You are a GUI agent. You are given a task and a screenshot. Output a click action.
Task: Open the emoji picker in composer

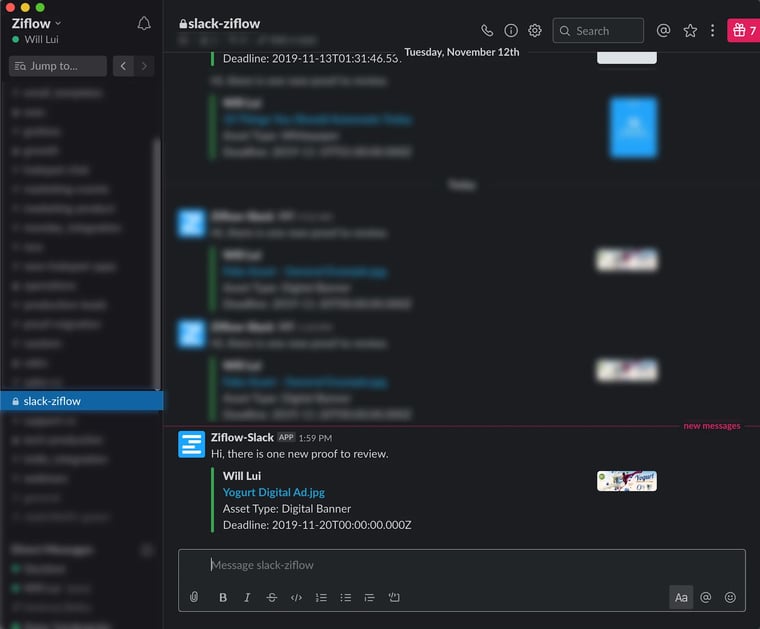tap(730, 597)
